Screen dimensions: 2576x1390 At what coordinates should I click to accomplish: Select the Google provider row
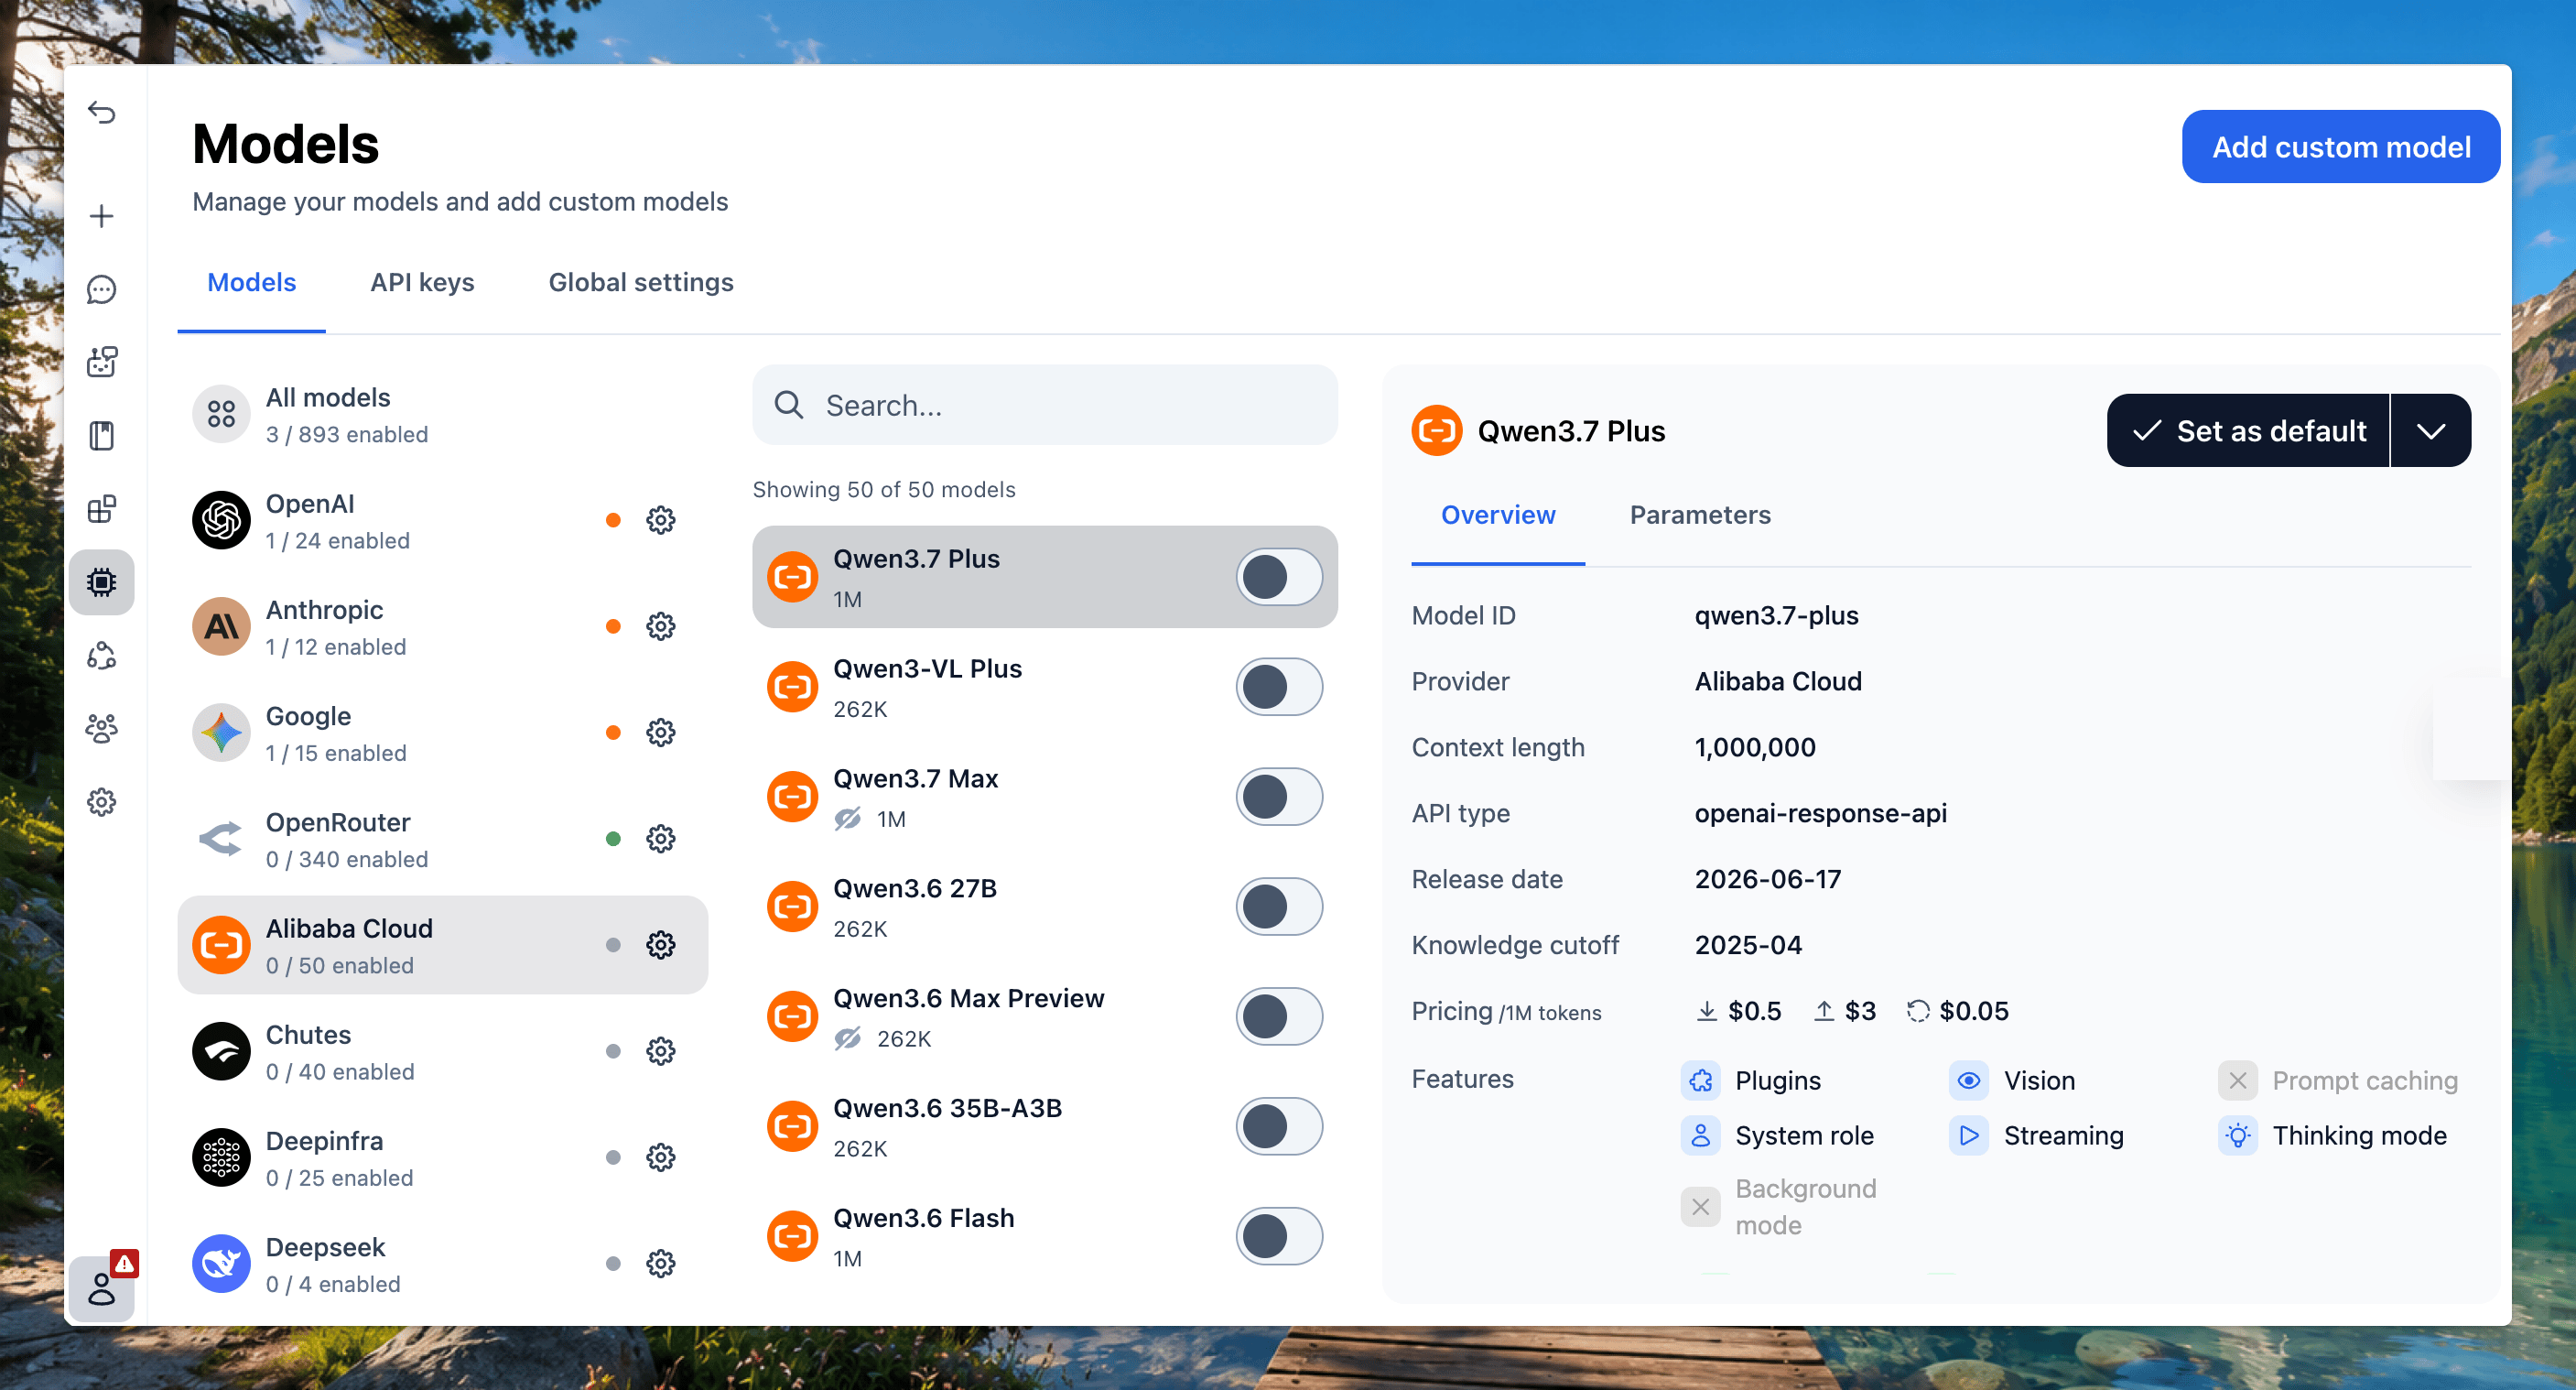click(x=442, y=732)
